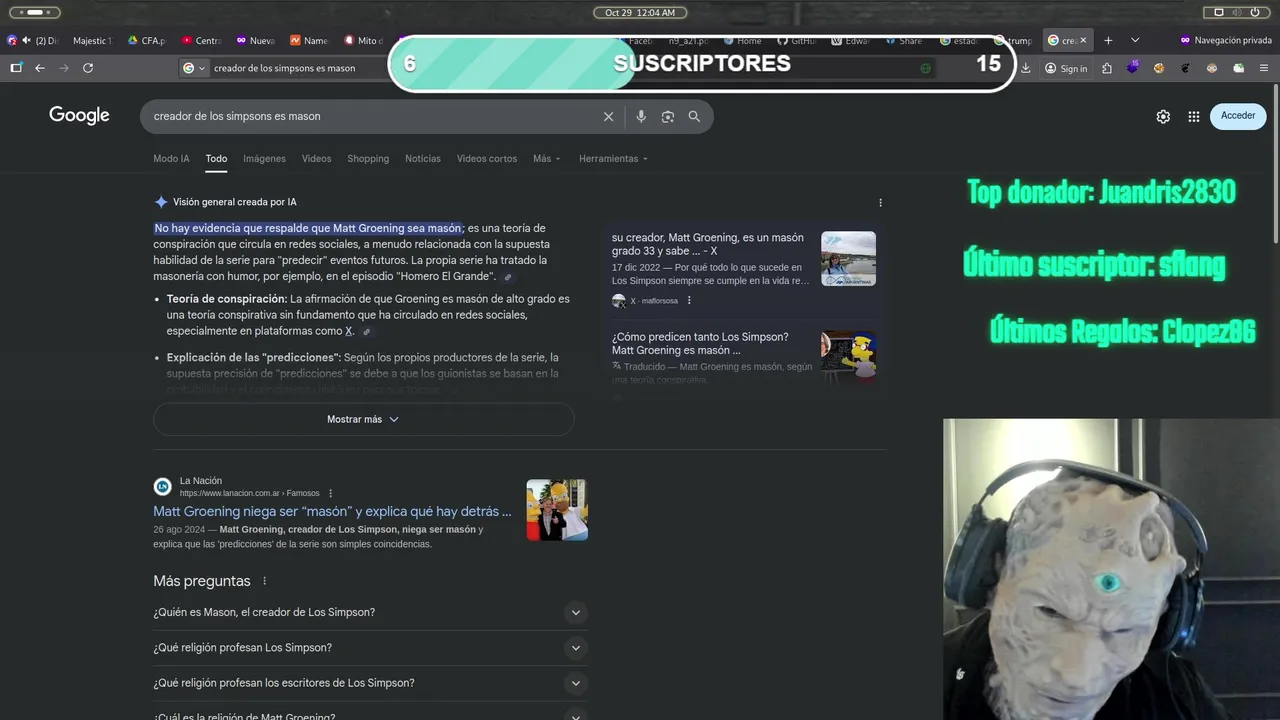The width and height of the screenshot is (1280, 720).
Task: Select the Noticias results tab
Action: [423, 159]
